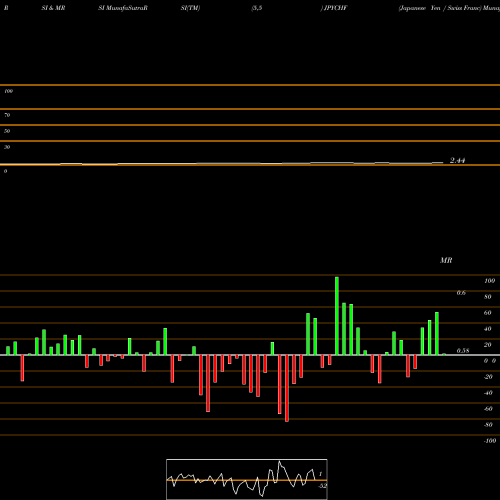
Task: Click the -40 label on MR axis
Action: (488, 393)
